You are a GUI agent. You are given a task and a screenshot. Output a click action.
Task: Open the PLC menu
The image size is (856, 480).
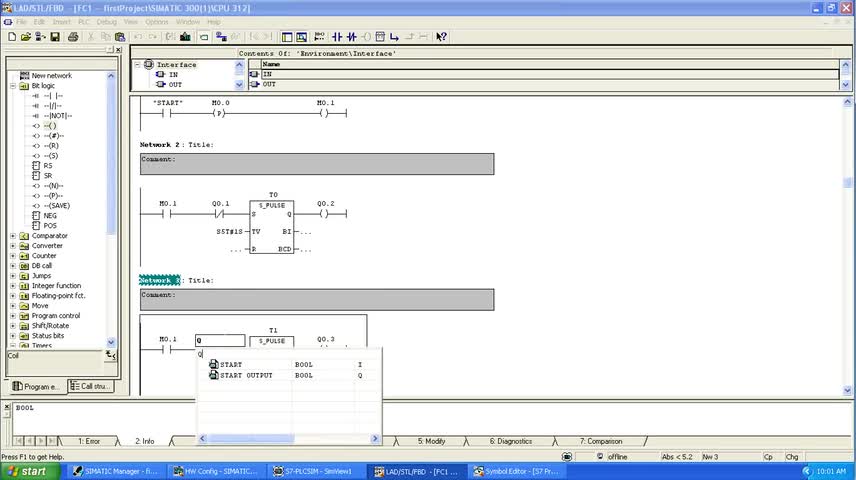pos(84,22)
